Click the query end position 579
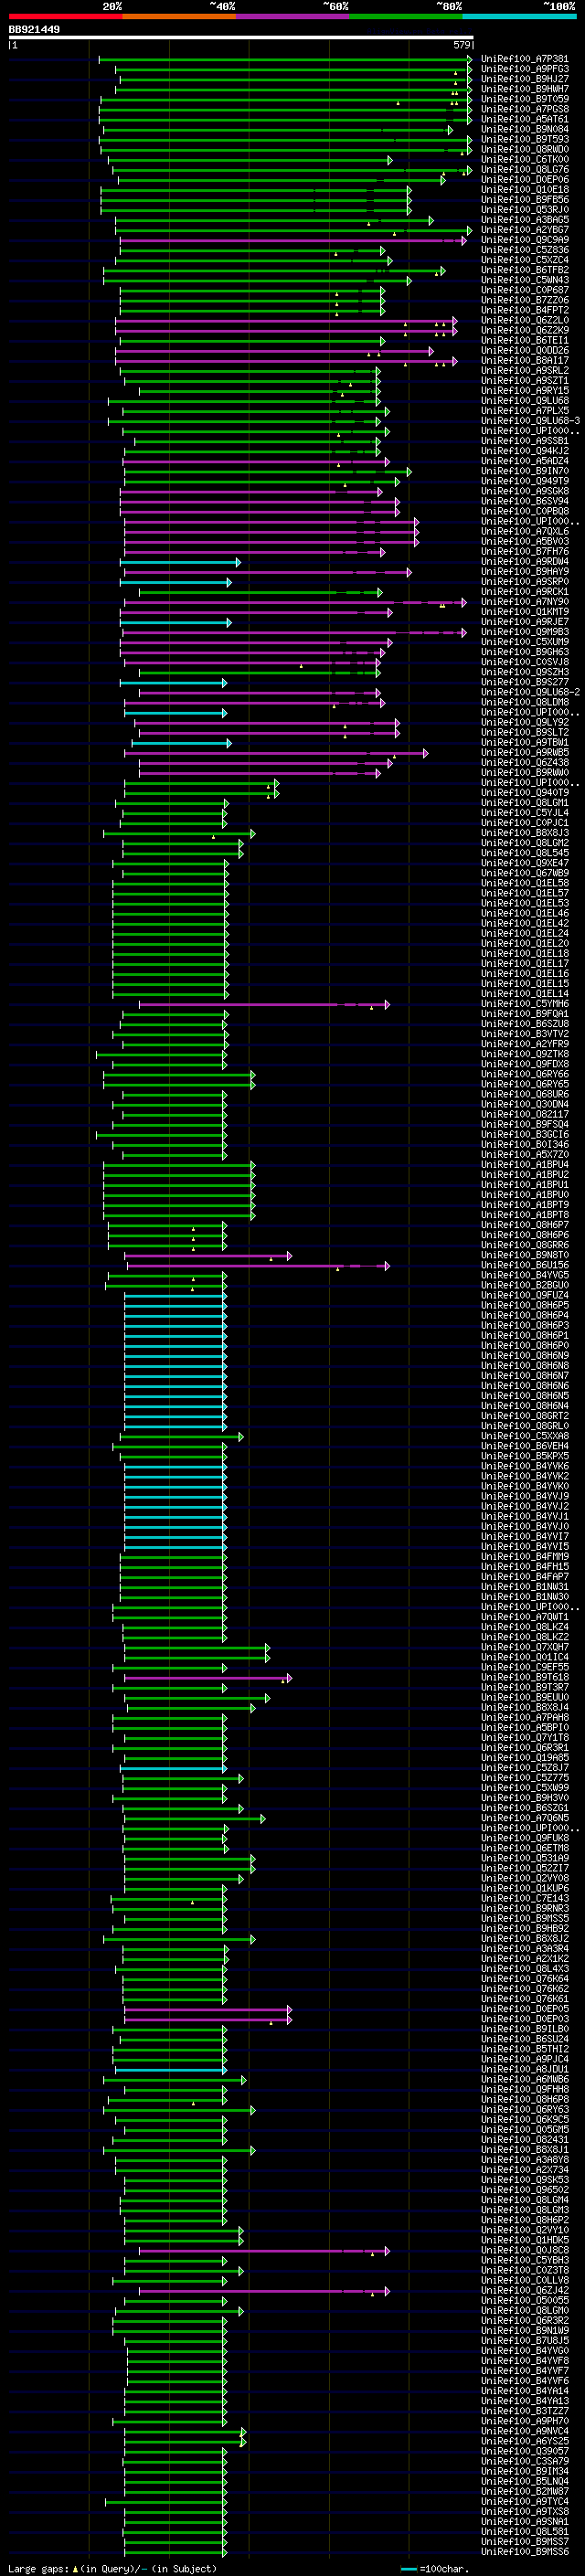Screen dimensions: 585x2576 [461, 45]
